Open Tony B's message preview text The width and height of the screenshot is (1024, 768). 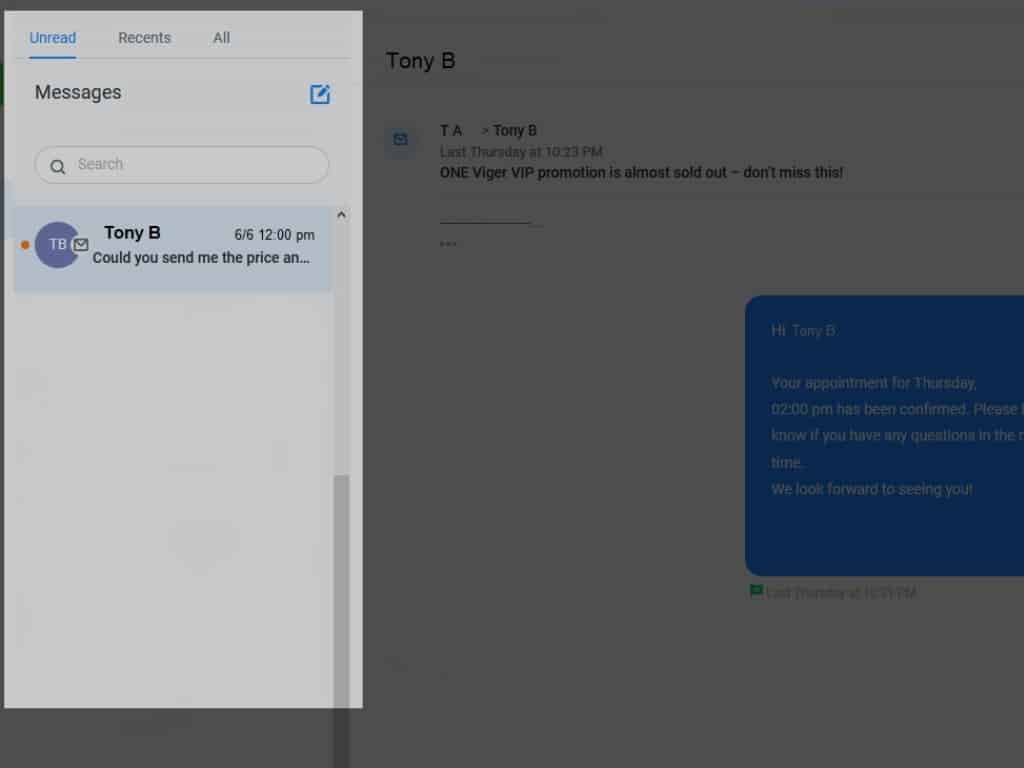(201, 258)
